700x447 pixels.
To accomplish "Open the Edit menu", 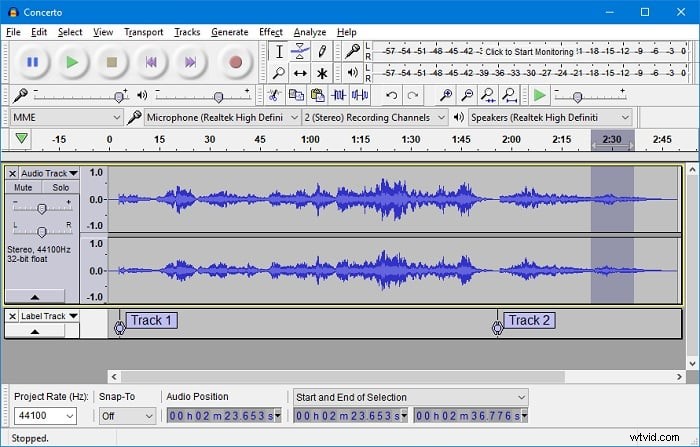I will [39, 32].
